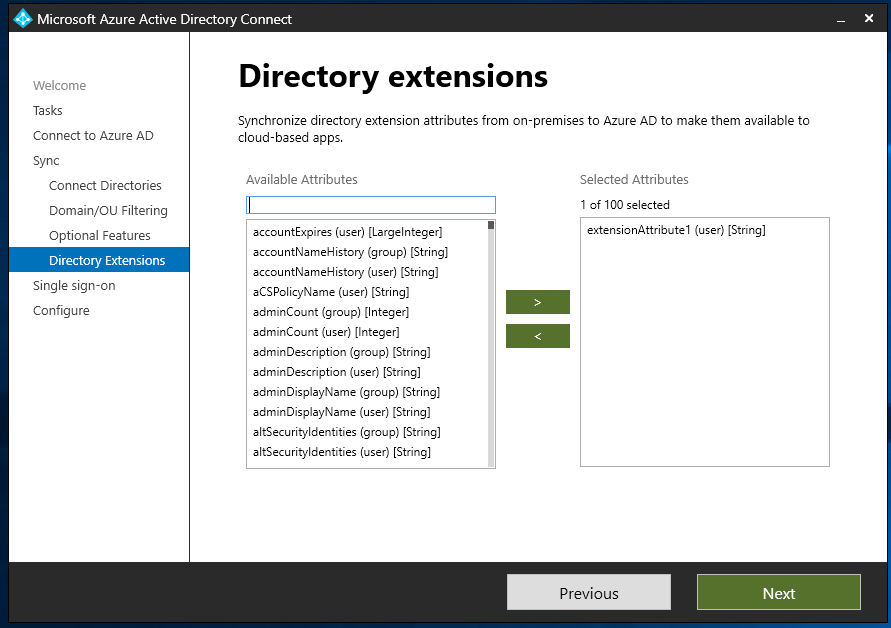
Task: Click the remove attribute < arrow button
Action: (x=537, y=336)
